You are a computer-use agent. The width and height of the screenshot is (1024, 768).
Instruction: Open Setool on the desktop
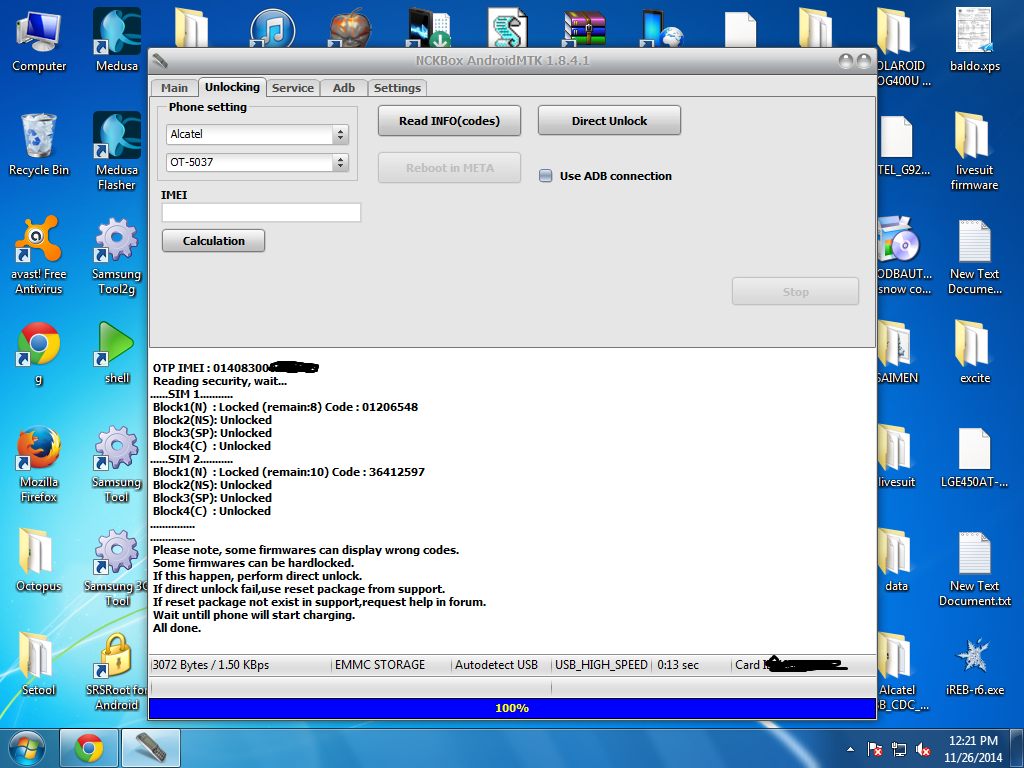[38, 662]
